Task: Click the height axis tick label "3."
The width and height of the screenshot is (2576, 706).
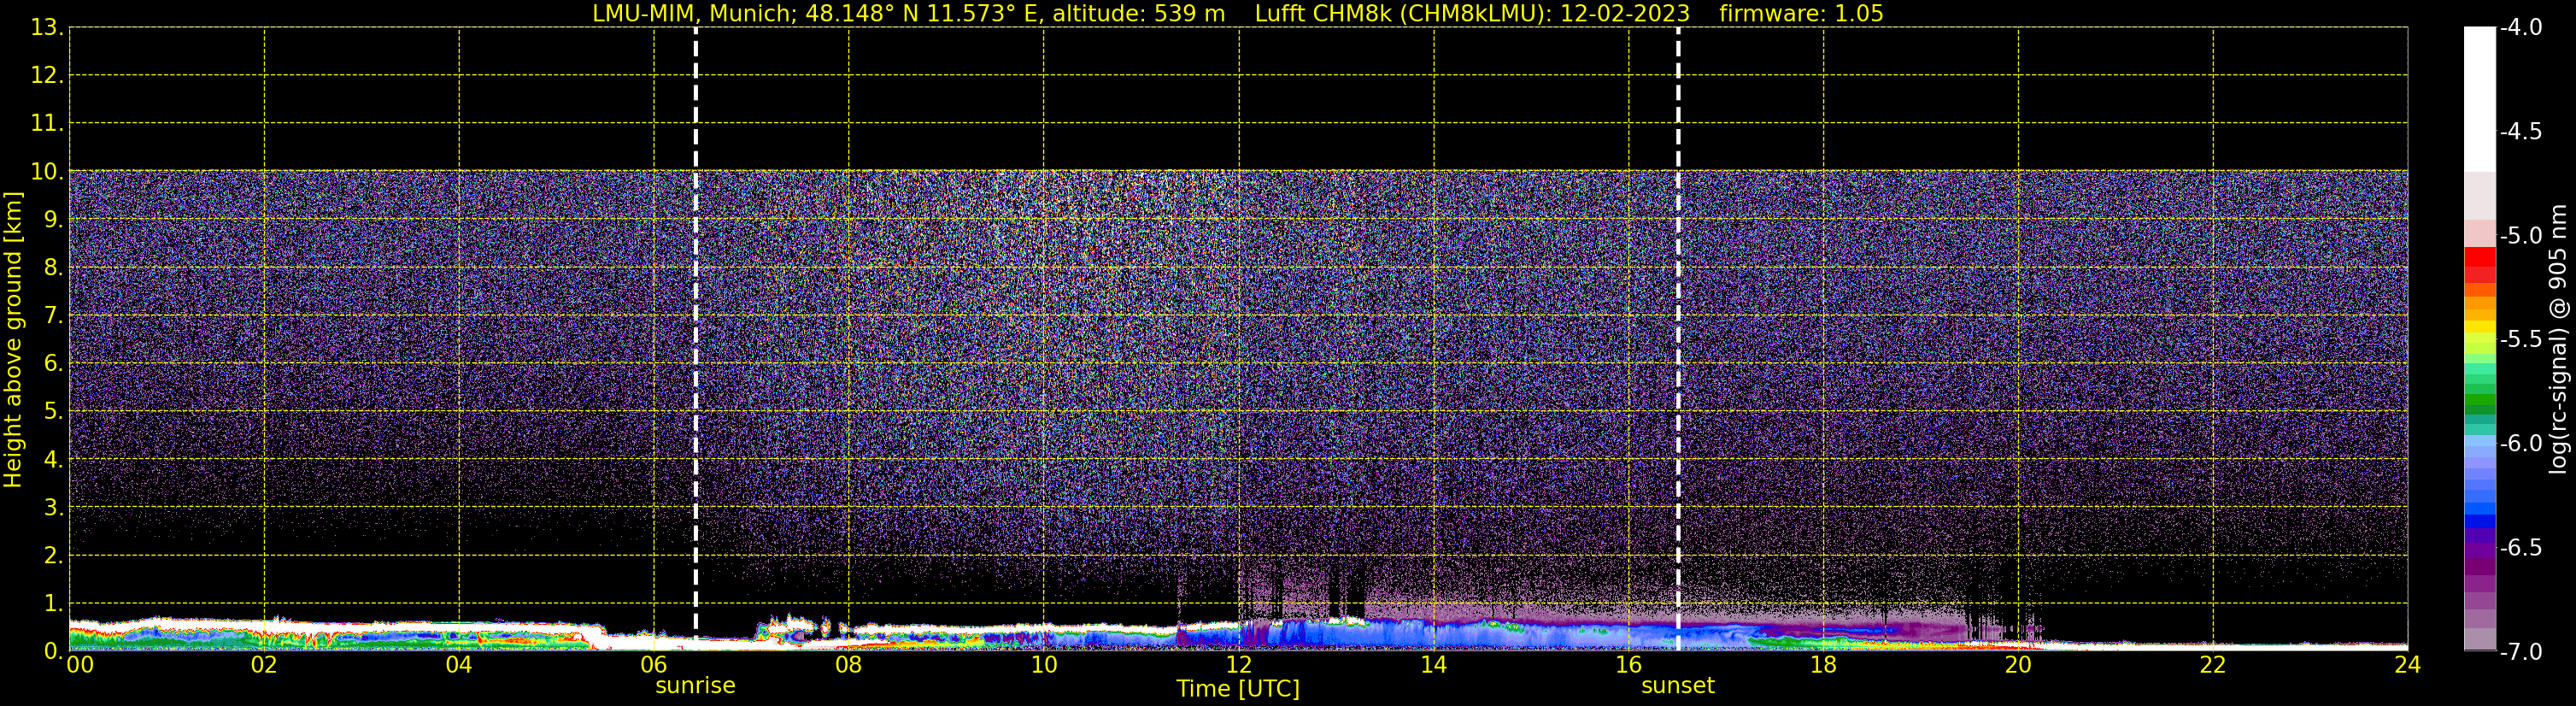Action: pyautogui.click(x=54, y=507)
